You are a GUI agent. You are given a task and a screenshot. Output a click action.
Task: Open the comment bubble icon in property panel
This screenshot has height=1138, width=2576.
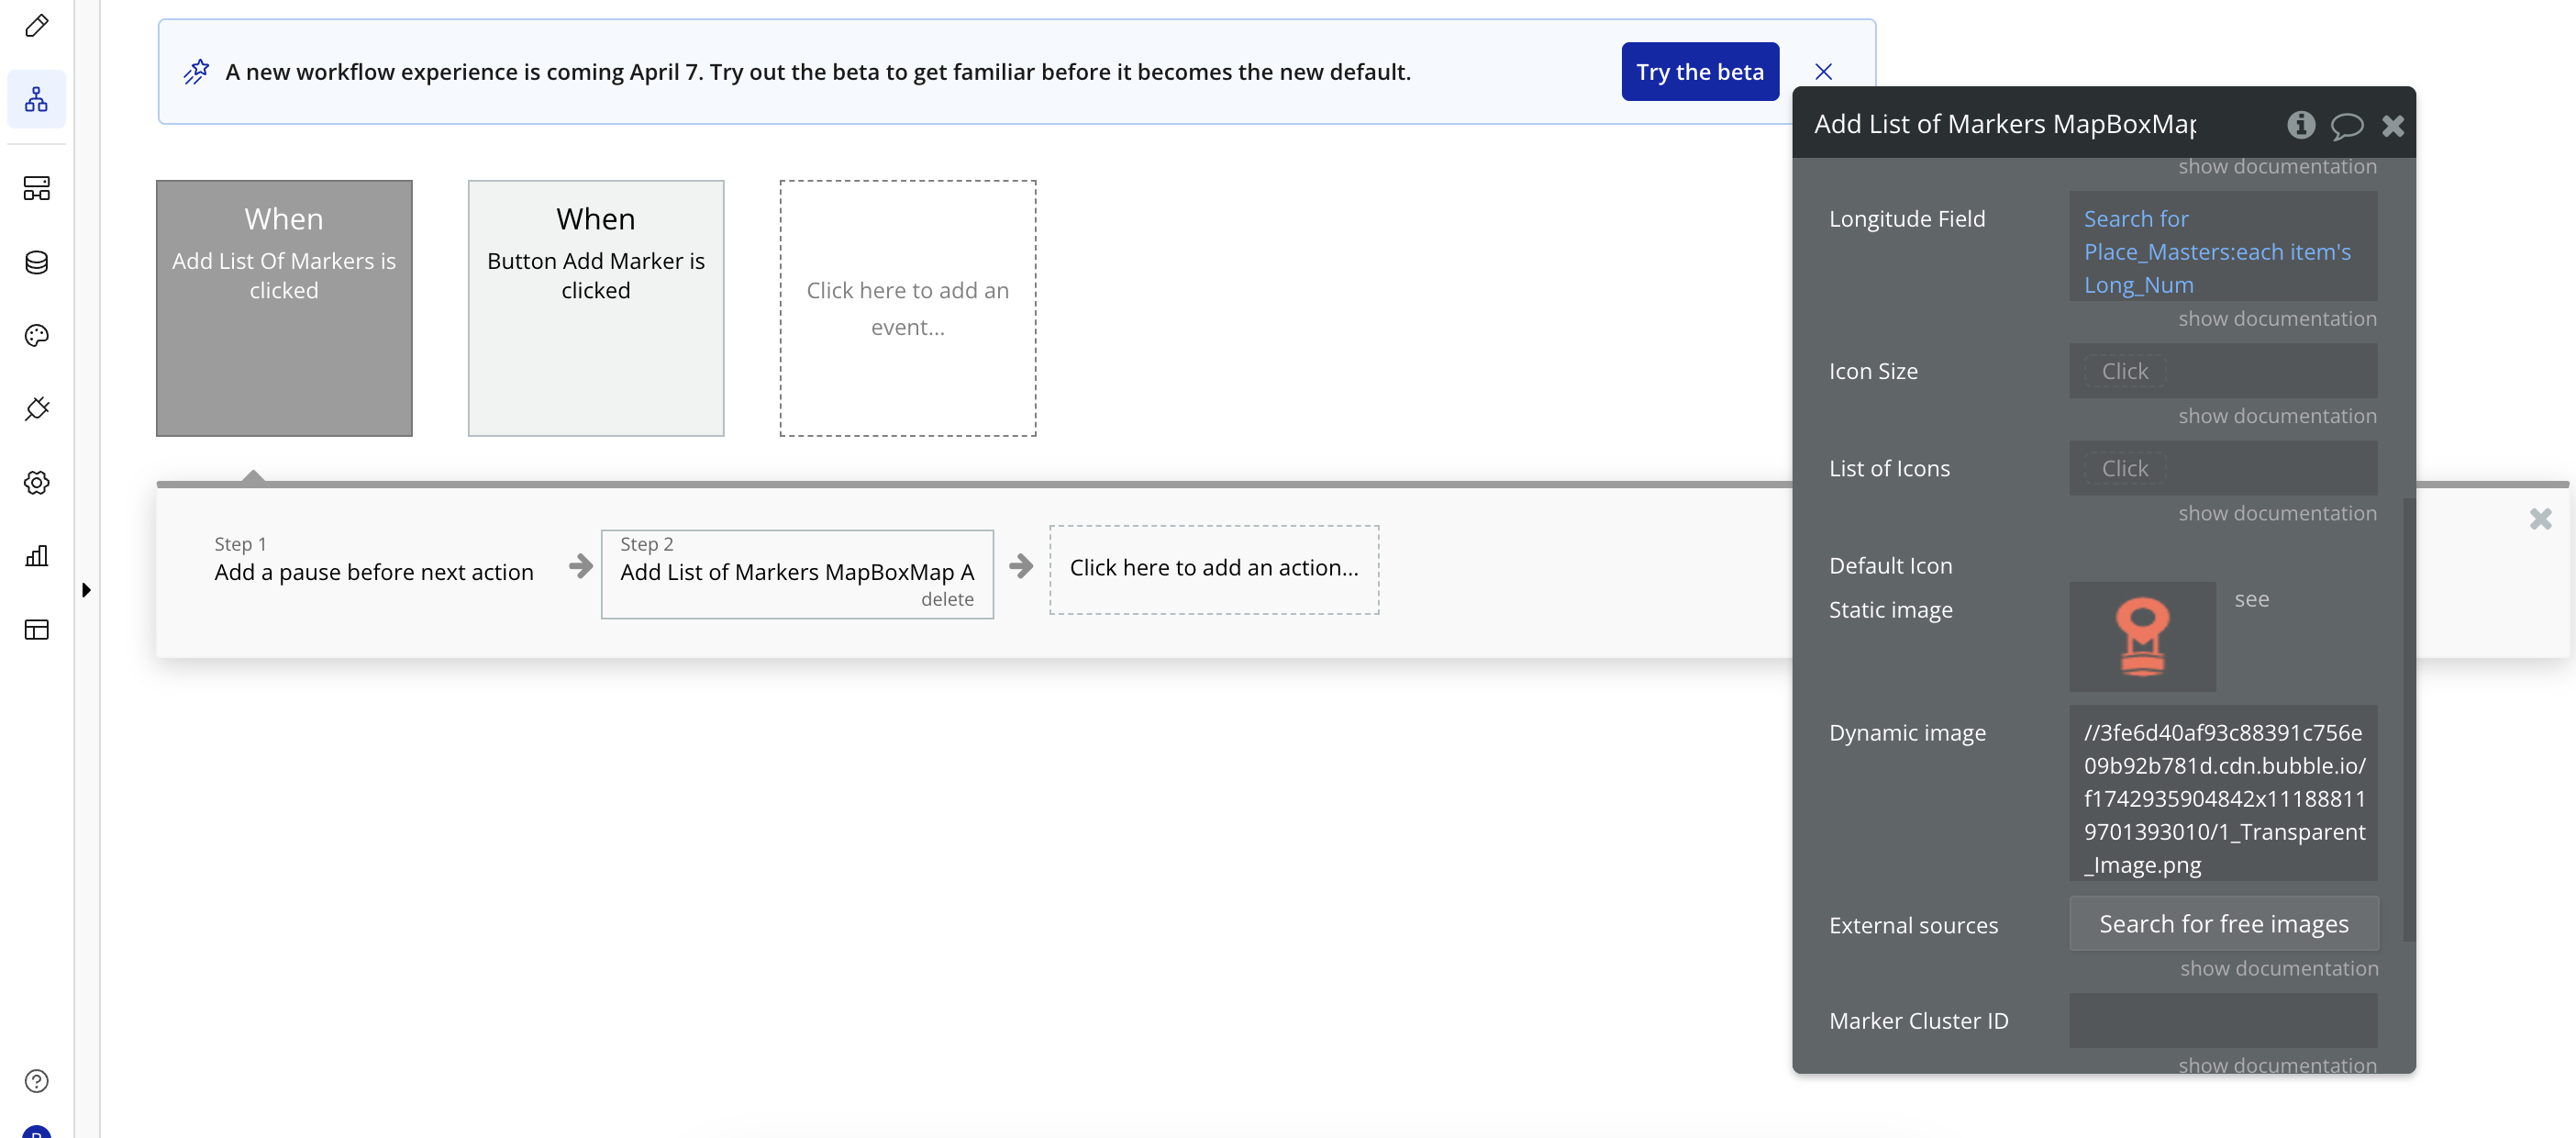click(x=2346, y=125)
